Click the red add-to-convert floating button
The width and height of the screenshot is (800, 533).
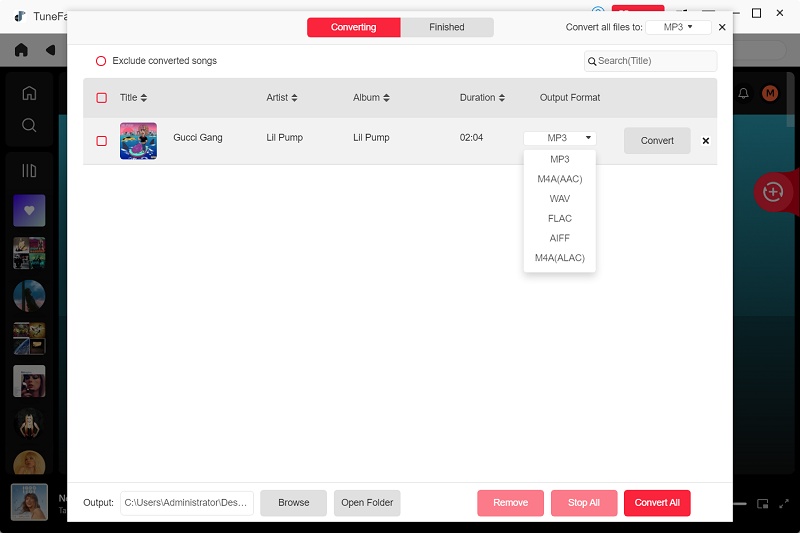[773, 192]
